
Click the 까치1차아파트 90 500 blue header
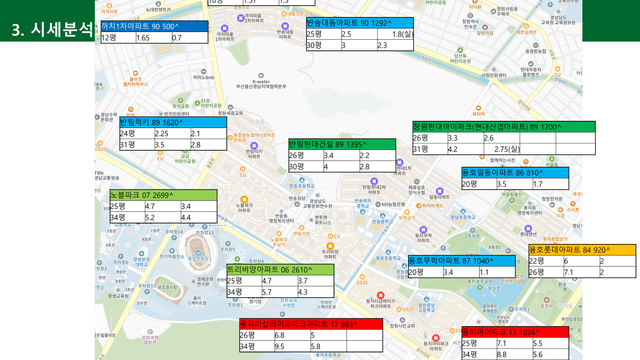(x=154, y=26)
